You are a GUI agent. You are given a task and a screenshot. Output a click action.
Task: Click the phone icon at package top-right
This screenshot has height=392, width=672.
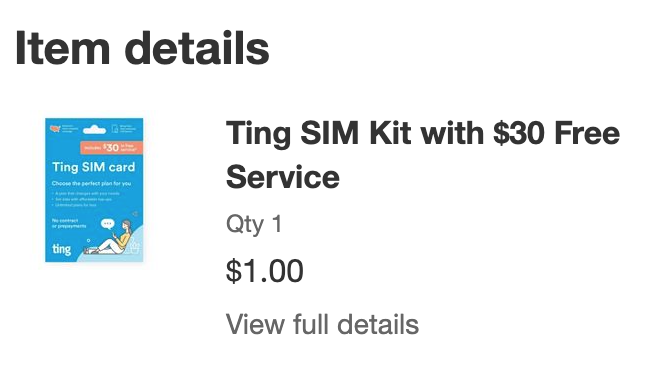pyautogui.click(x=115, y=129)
